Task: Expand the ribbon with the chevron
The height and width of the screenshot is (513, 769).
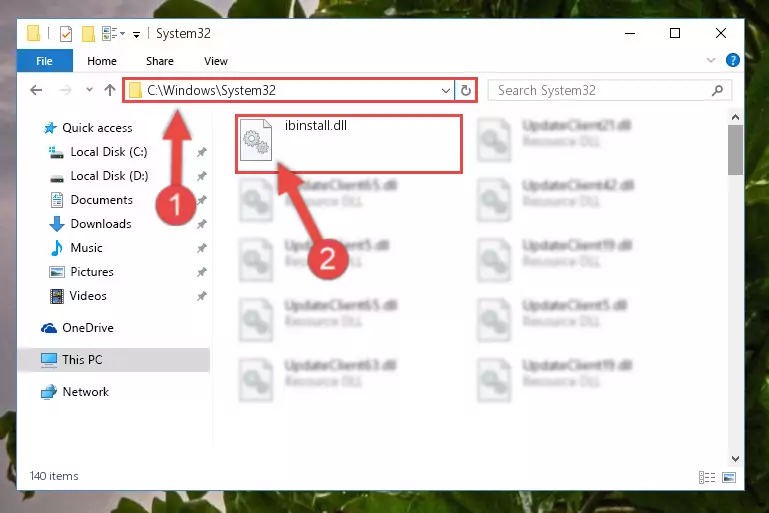Action: click(711, 60)
